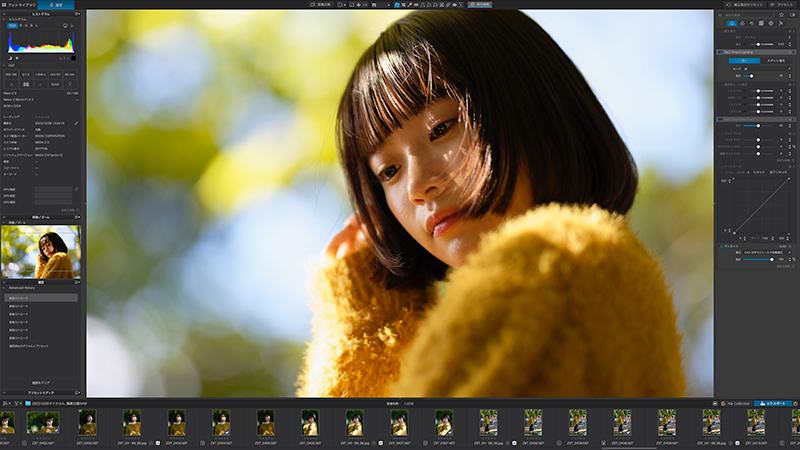Click the correction search field in right panel

click(x=748, y=15)
